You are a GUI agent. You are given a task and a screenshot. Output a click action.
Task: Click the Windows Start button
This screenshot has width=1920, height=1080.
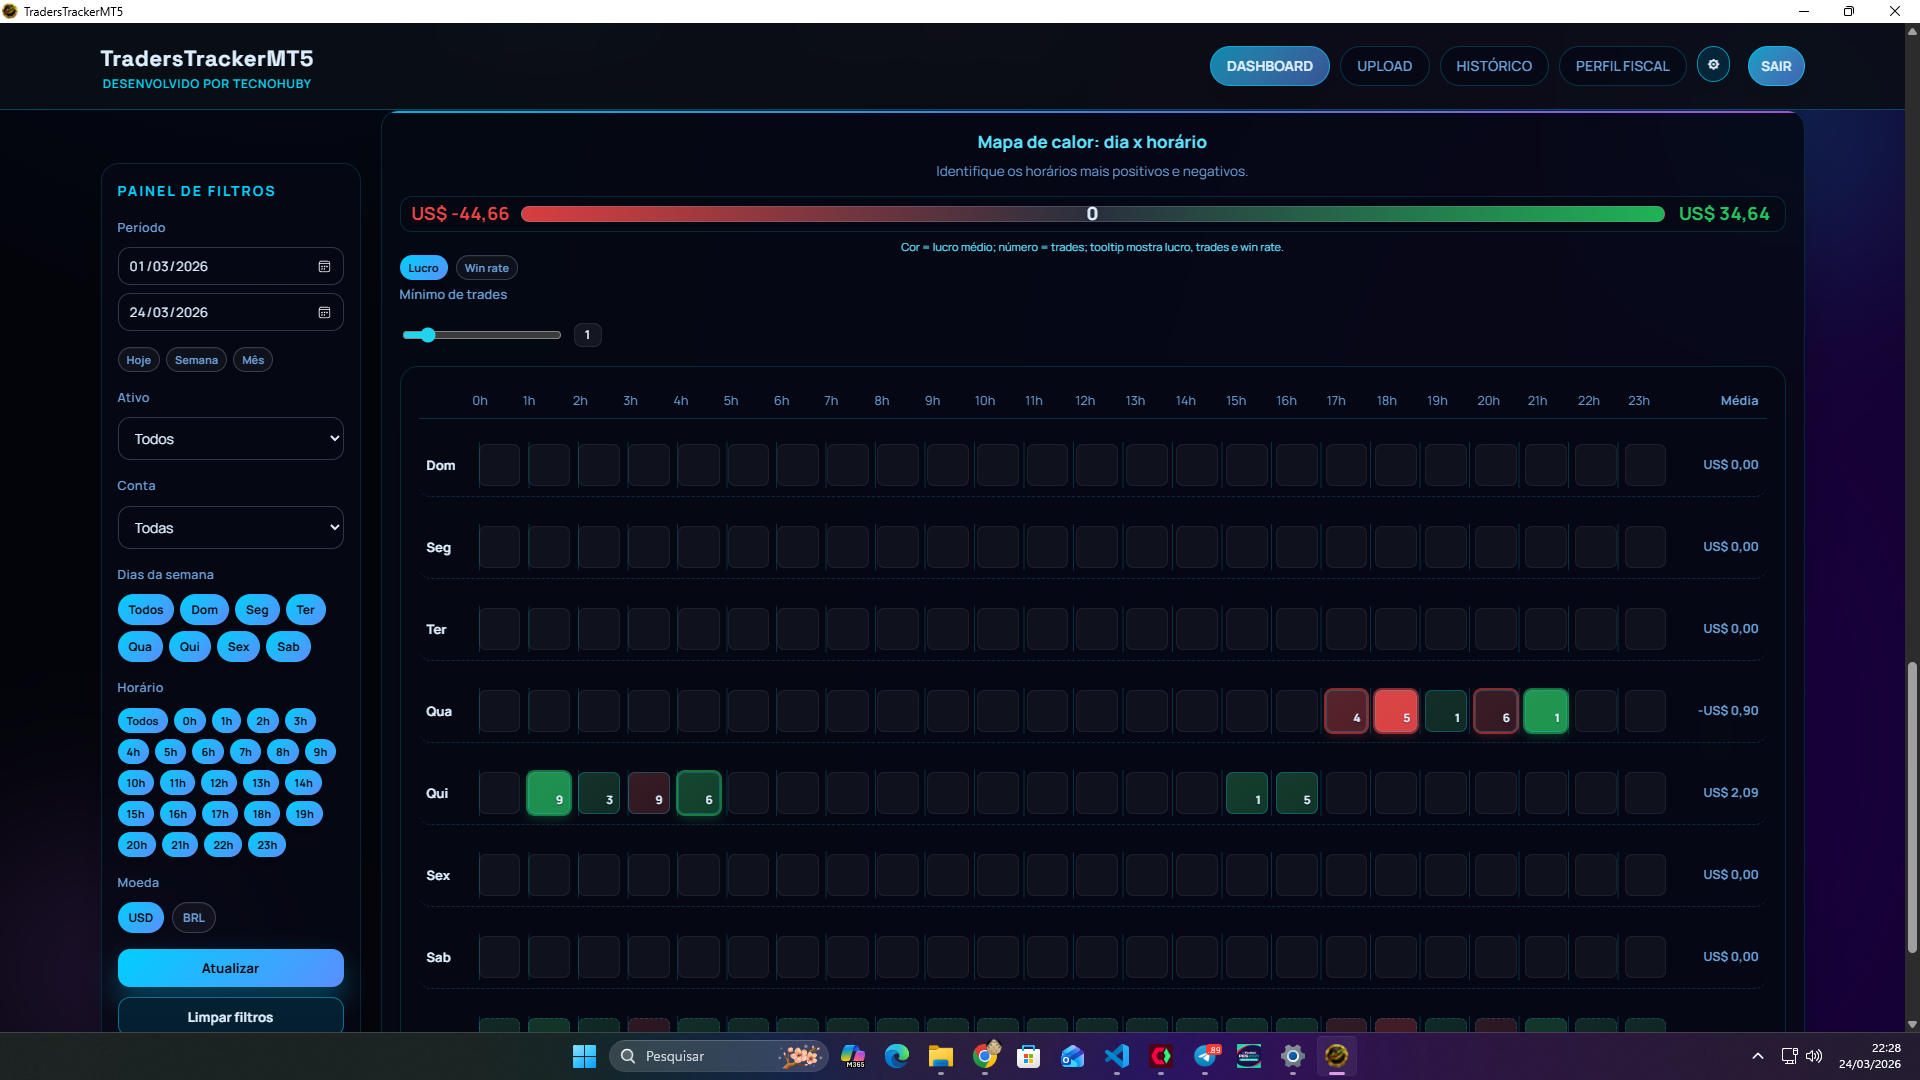584,1056
